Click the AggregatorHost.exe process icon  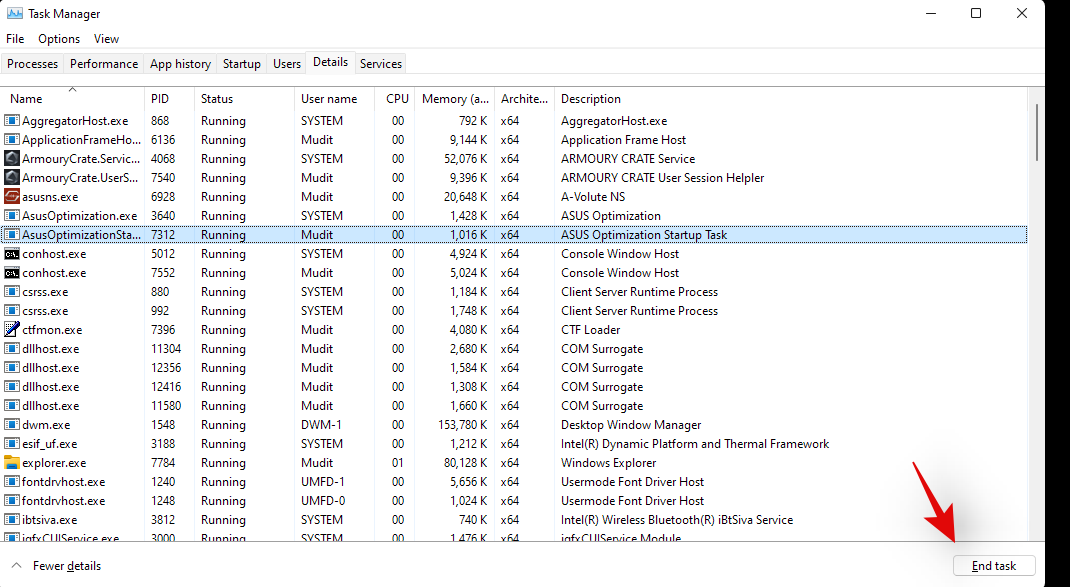point(12,121)
